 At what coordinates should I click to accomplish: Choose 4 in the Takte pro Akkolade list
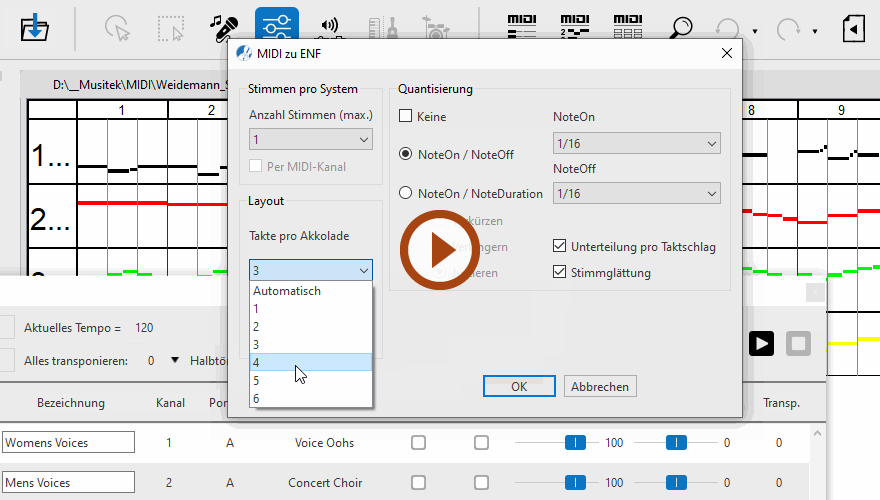pyautogui.click(x=310, y=362)
